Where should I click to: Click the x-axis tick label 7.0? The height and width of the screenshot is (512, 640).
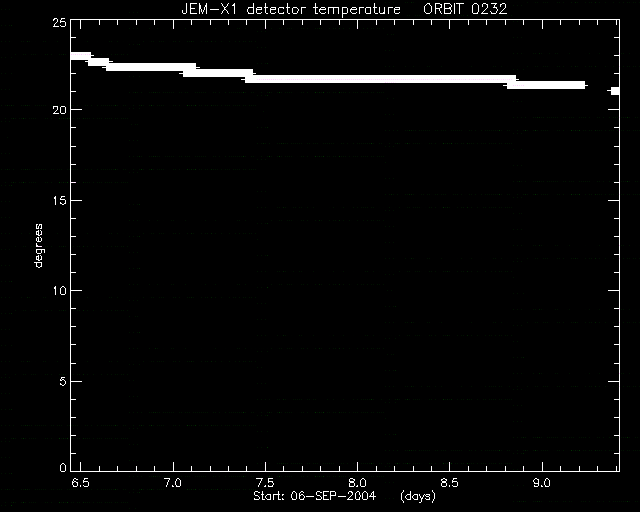pyautogui.click(x=173, y=483)
